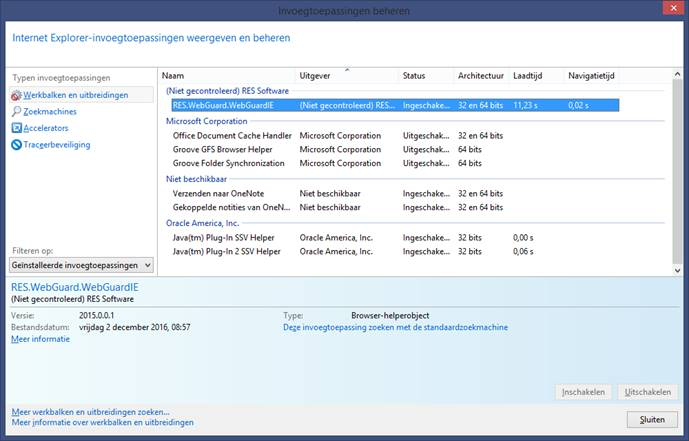
Task: Open Meer werkbalken en uitbreidingen zoeken link
Action: (91, 412)
